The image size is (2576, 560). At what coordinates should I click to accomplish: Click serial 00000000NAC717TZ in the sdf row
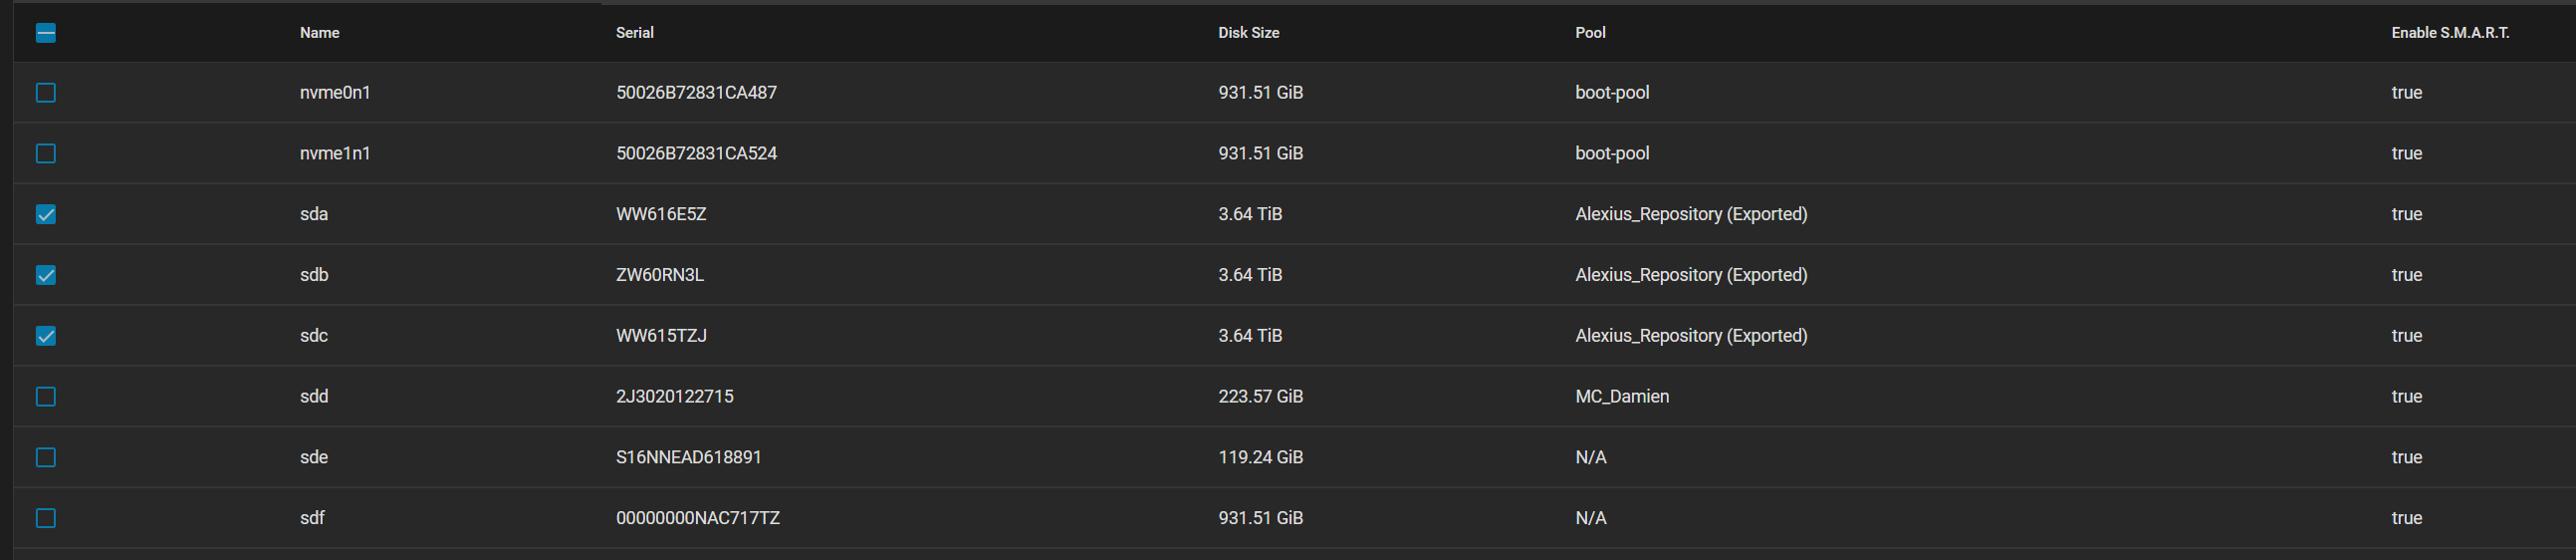(697, 518)
